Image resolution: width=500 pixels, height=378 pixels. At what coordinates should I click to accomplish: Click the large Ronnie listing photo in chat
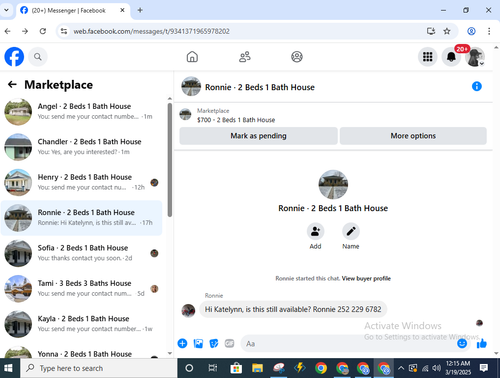coord(333,185)
